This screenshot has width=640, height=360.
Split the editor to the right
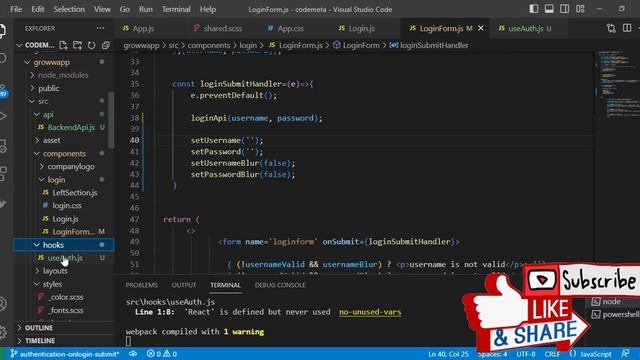(x=627, y=28)
